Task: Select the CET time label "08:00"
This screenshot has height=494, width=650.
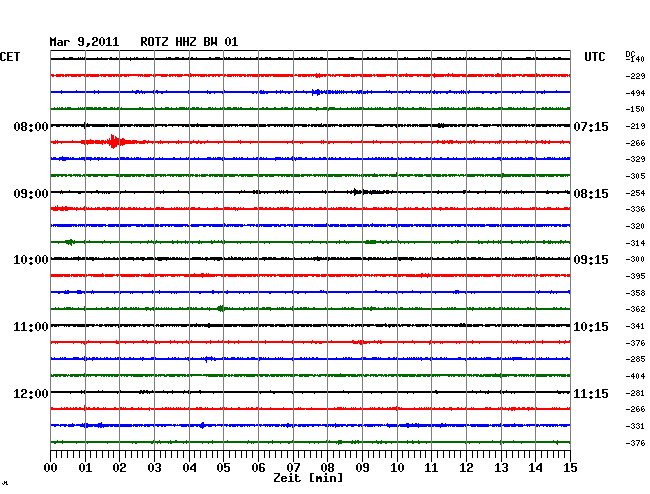Action: tap(31, 126)
